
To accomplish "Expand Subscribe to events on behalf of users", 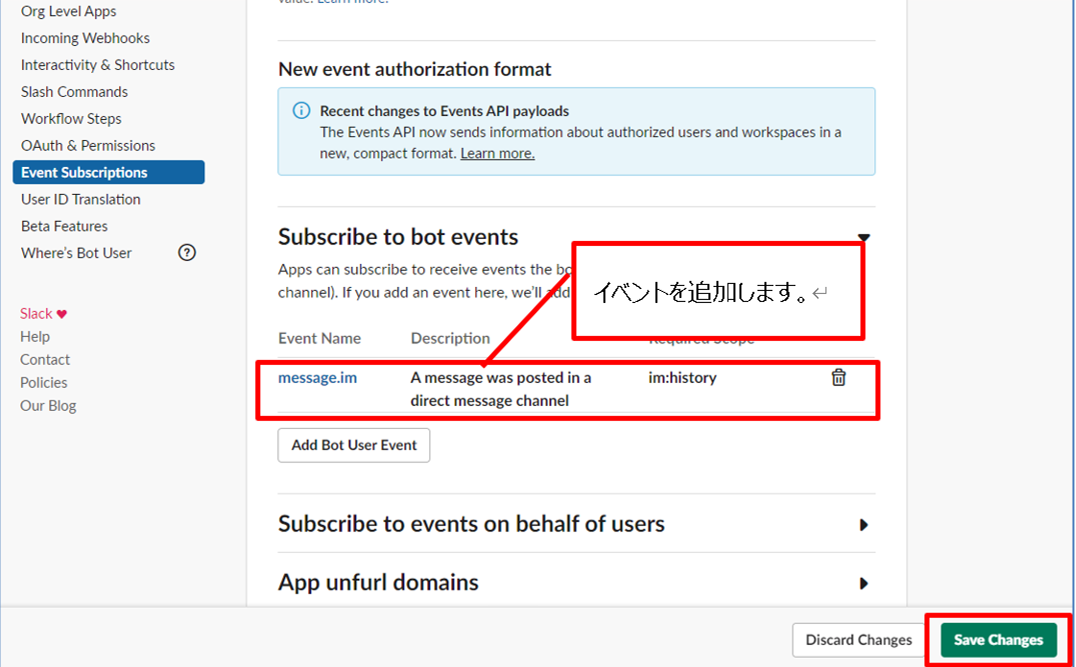I will coord(864,525).
